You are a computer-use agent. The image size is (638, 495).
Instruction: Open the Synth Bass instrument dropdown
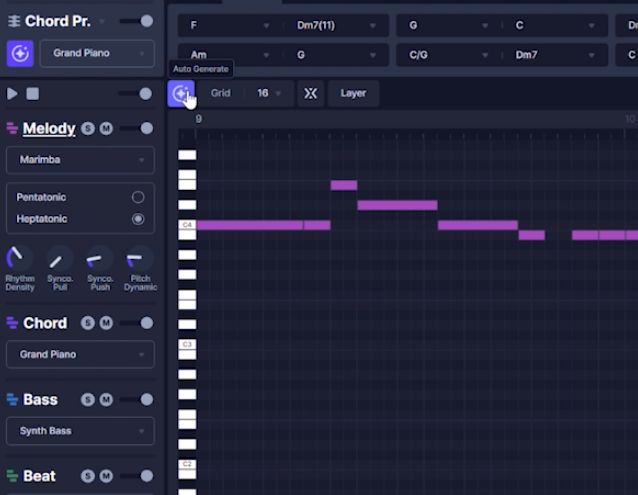(x=80, y=431)
